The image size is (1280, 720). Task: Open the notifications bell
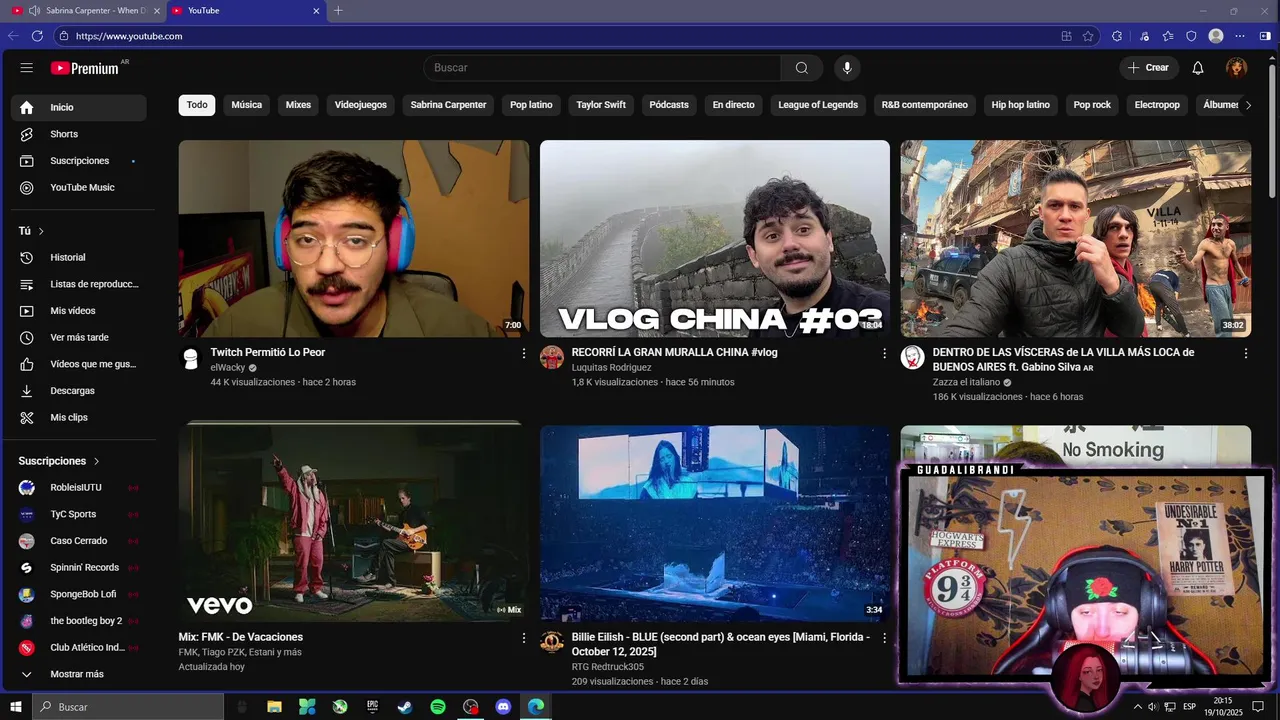pos(1198,68)
